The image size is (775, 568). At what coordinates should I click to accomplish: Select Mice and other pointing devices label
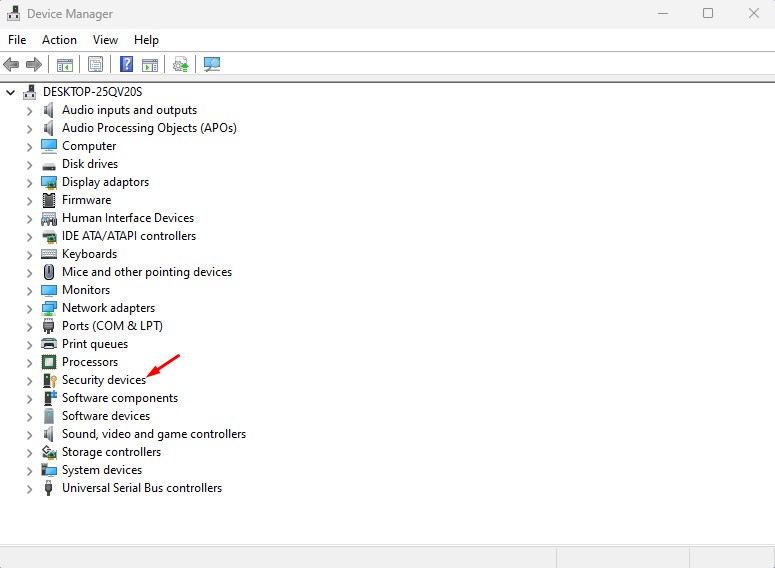pos(147,272)
